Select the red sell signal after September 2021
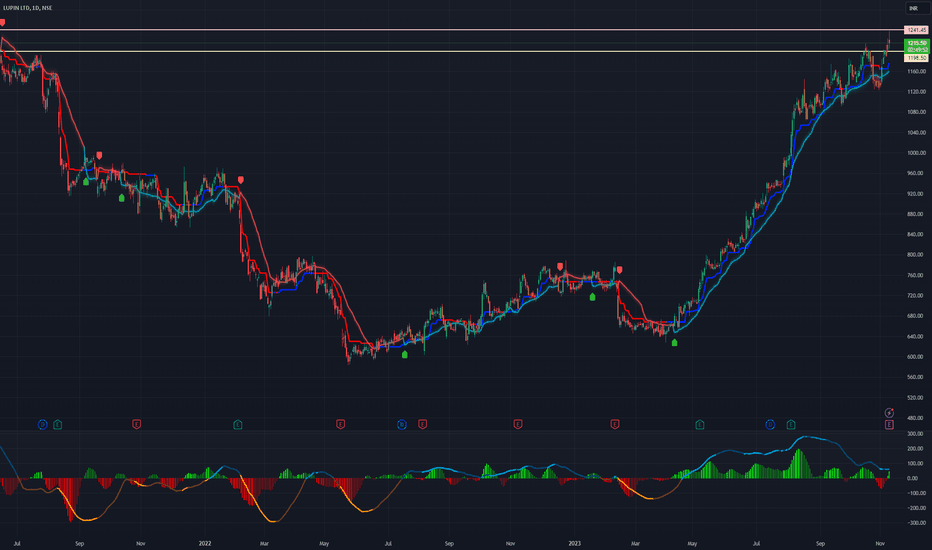This screenshot has width=932, height=550. (x=99, y=155)
